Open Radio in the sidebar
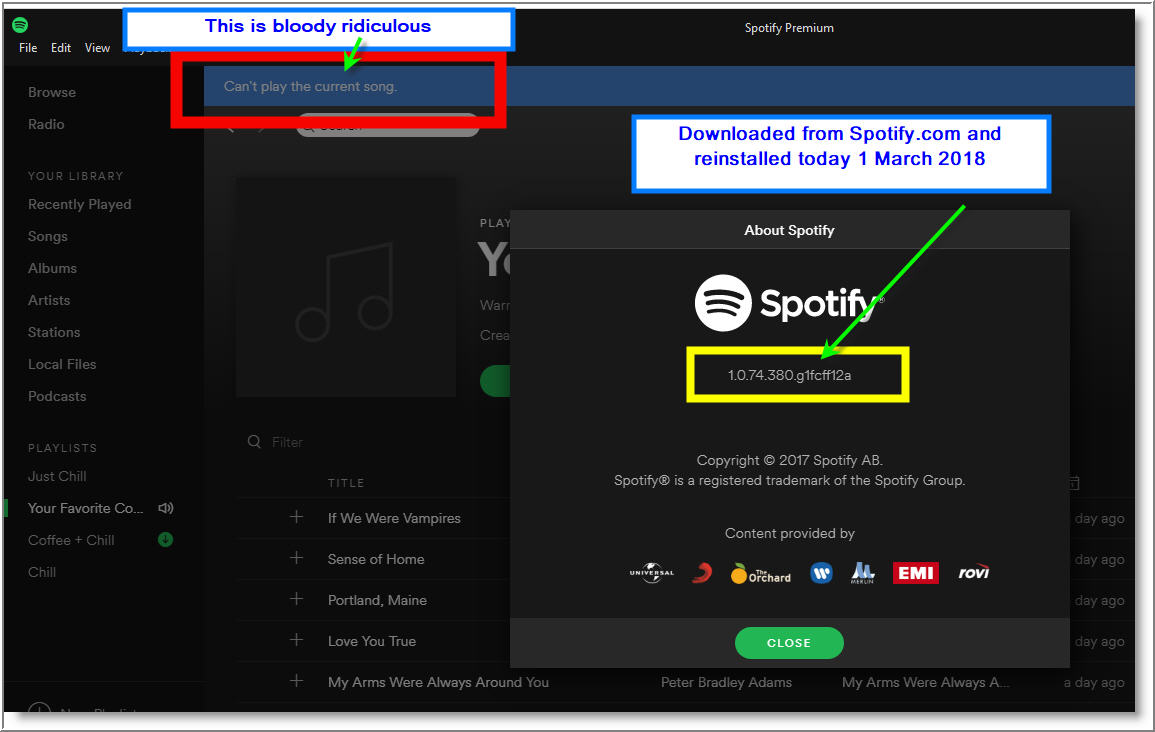 46,124
